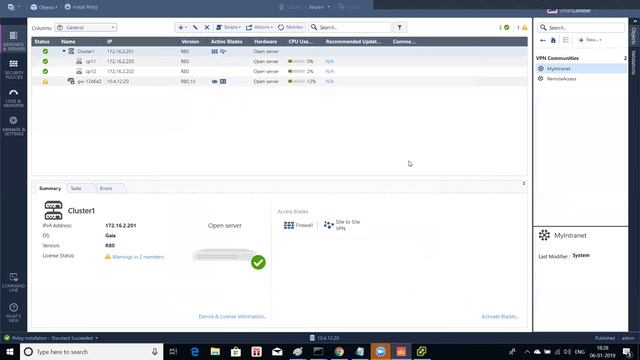Image resolution: width=640 pixels, height=360 pixels.
Task: Select the cp11 member row
Action: 280,61
